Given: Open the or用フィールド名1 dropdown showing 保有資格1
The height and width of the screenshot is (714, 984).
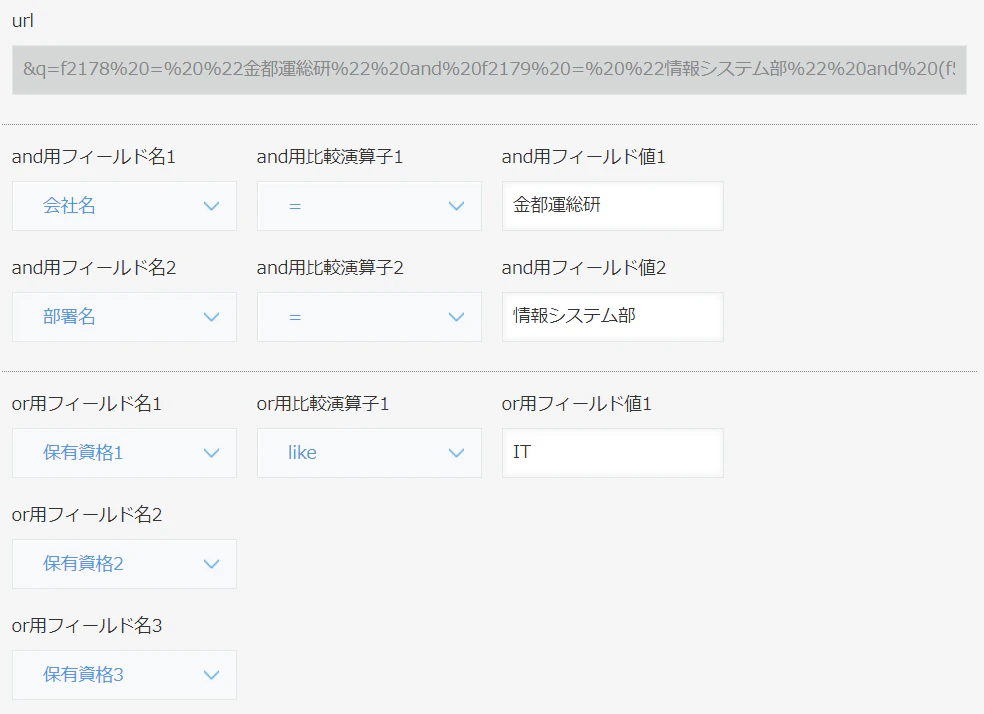Looking at the screenshot, I should click(x=124, y=453).
